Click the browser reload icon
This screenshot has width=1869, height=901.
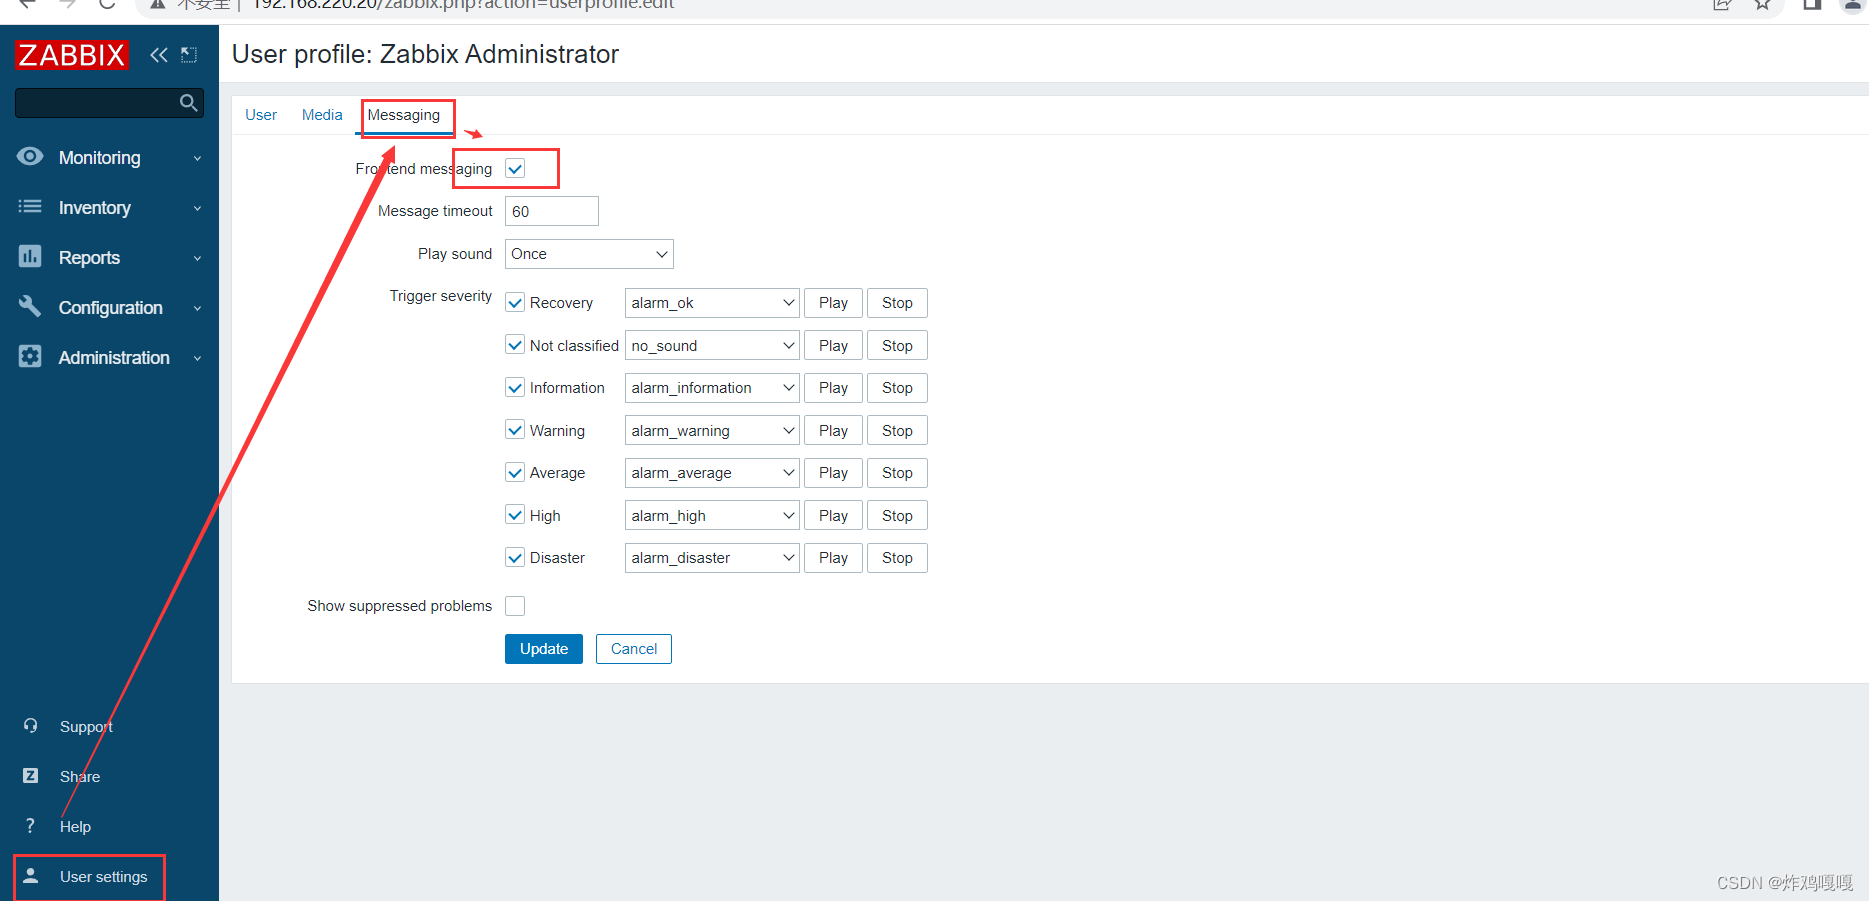coord(107,4)
